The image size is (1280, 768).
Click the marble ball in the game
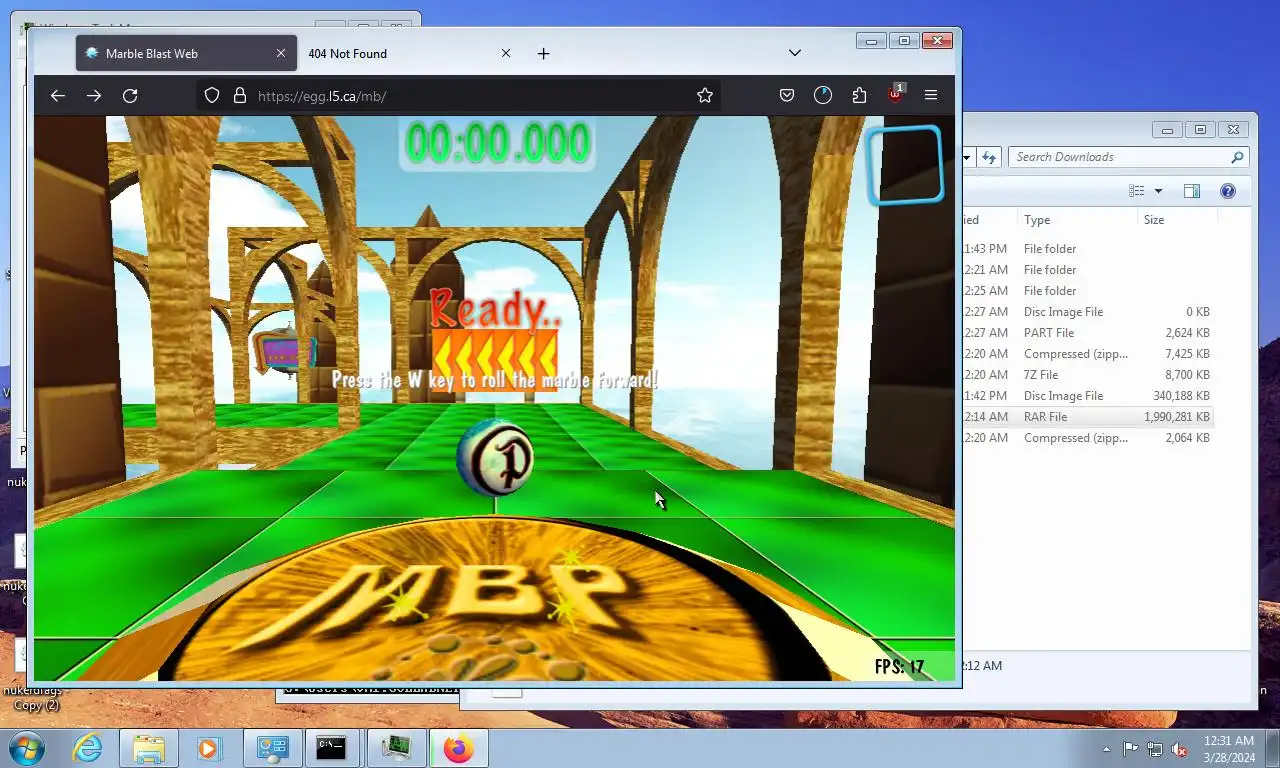pyautogui.click(x=494, y=458)
